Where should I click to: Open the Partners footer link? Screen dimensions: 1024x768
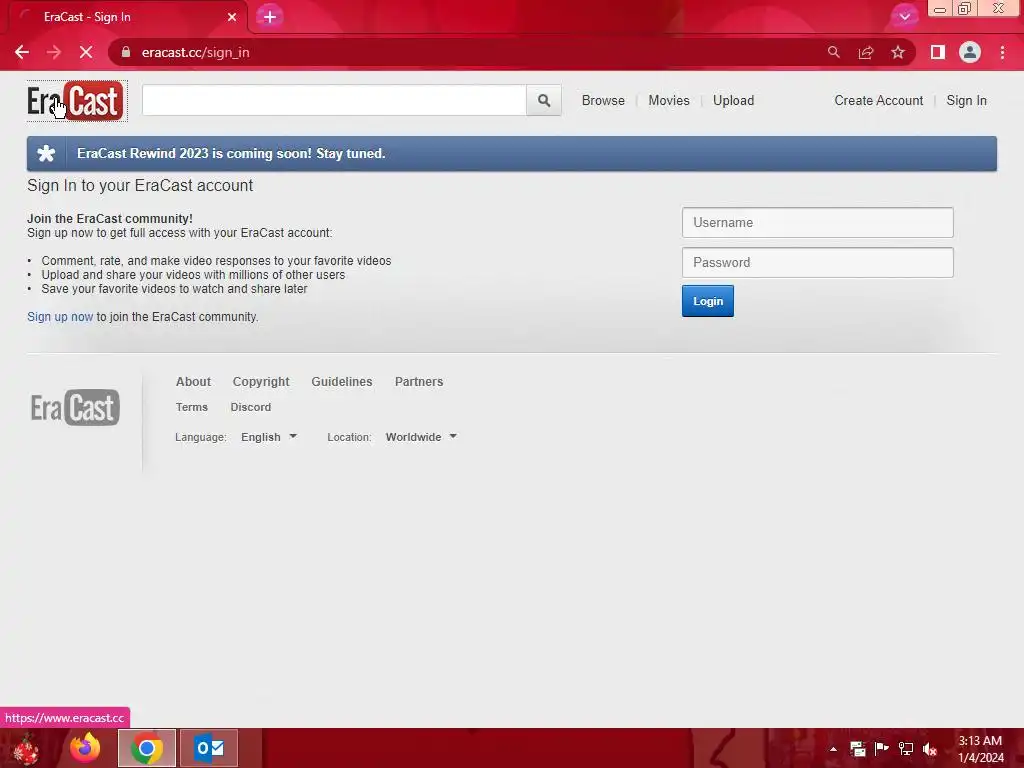click(x=419, y=381)
